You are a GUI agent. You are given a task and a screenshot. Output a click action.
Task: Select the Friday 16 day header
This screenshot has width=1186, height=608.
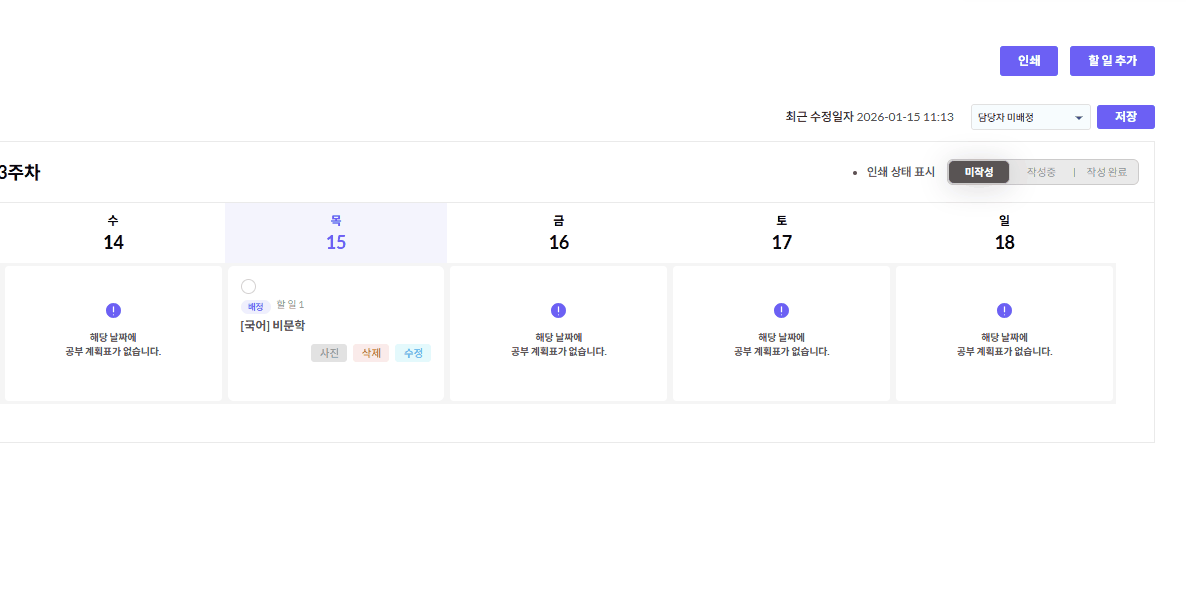click(559, 233)
